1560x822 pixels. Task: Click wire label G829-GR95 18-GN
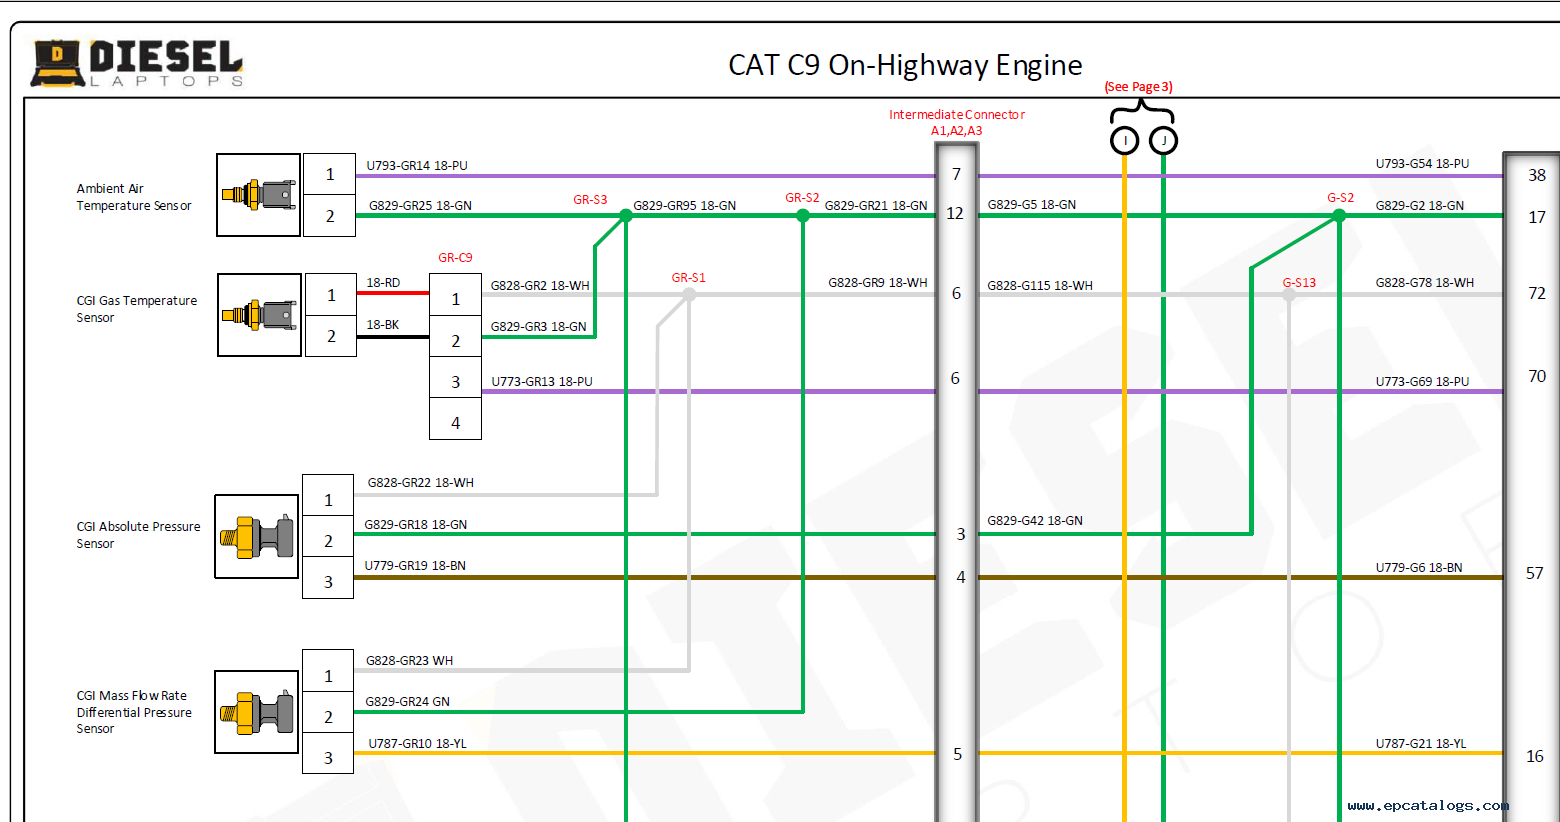pos(684,206)
